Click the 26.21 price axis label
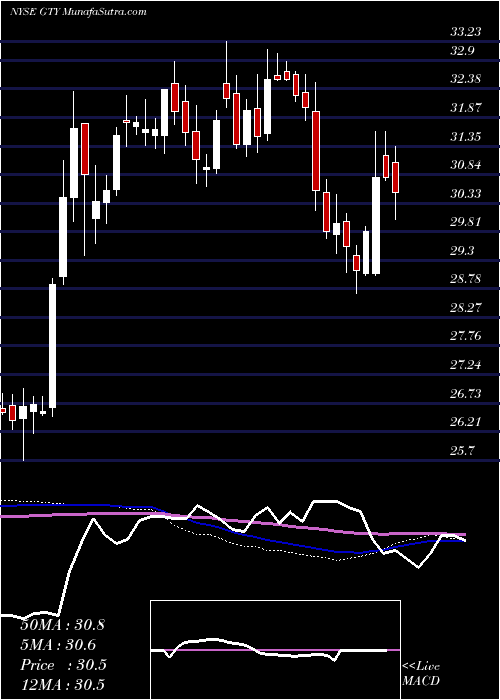The image size is (500, 700). click(465, 422)
